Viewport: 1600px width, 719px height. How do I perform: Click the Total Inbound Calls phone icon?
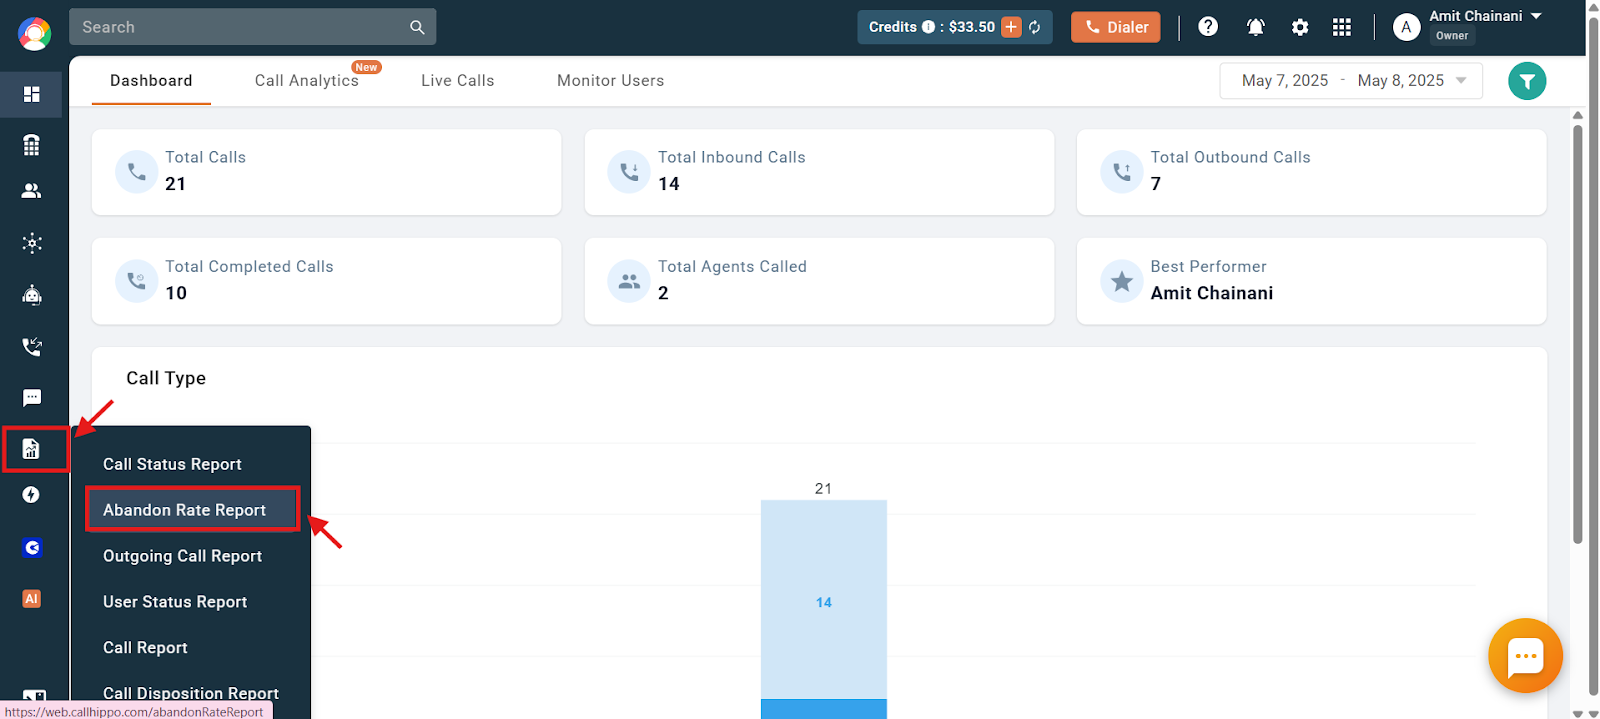point(629,172)
